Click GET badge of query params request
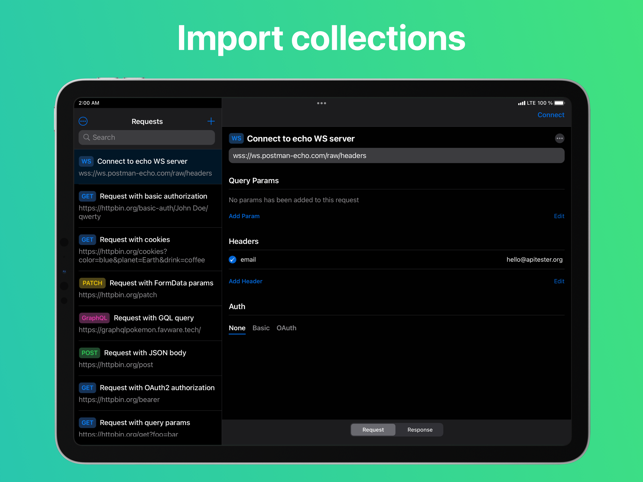The image size is (643, 482). point(87,423)
